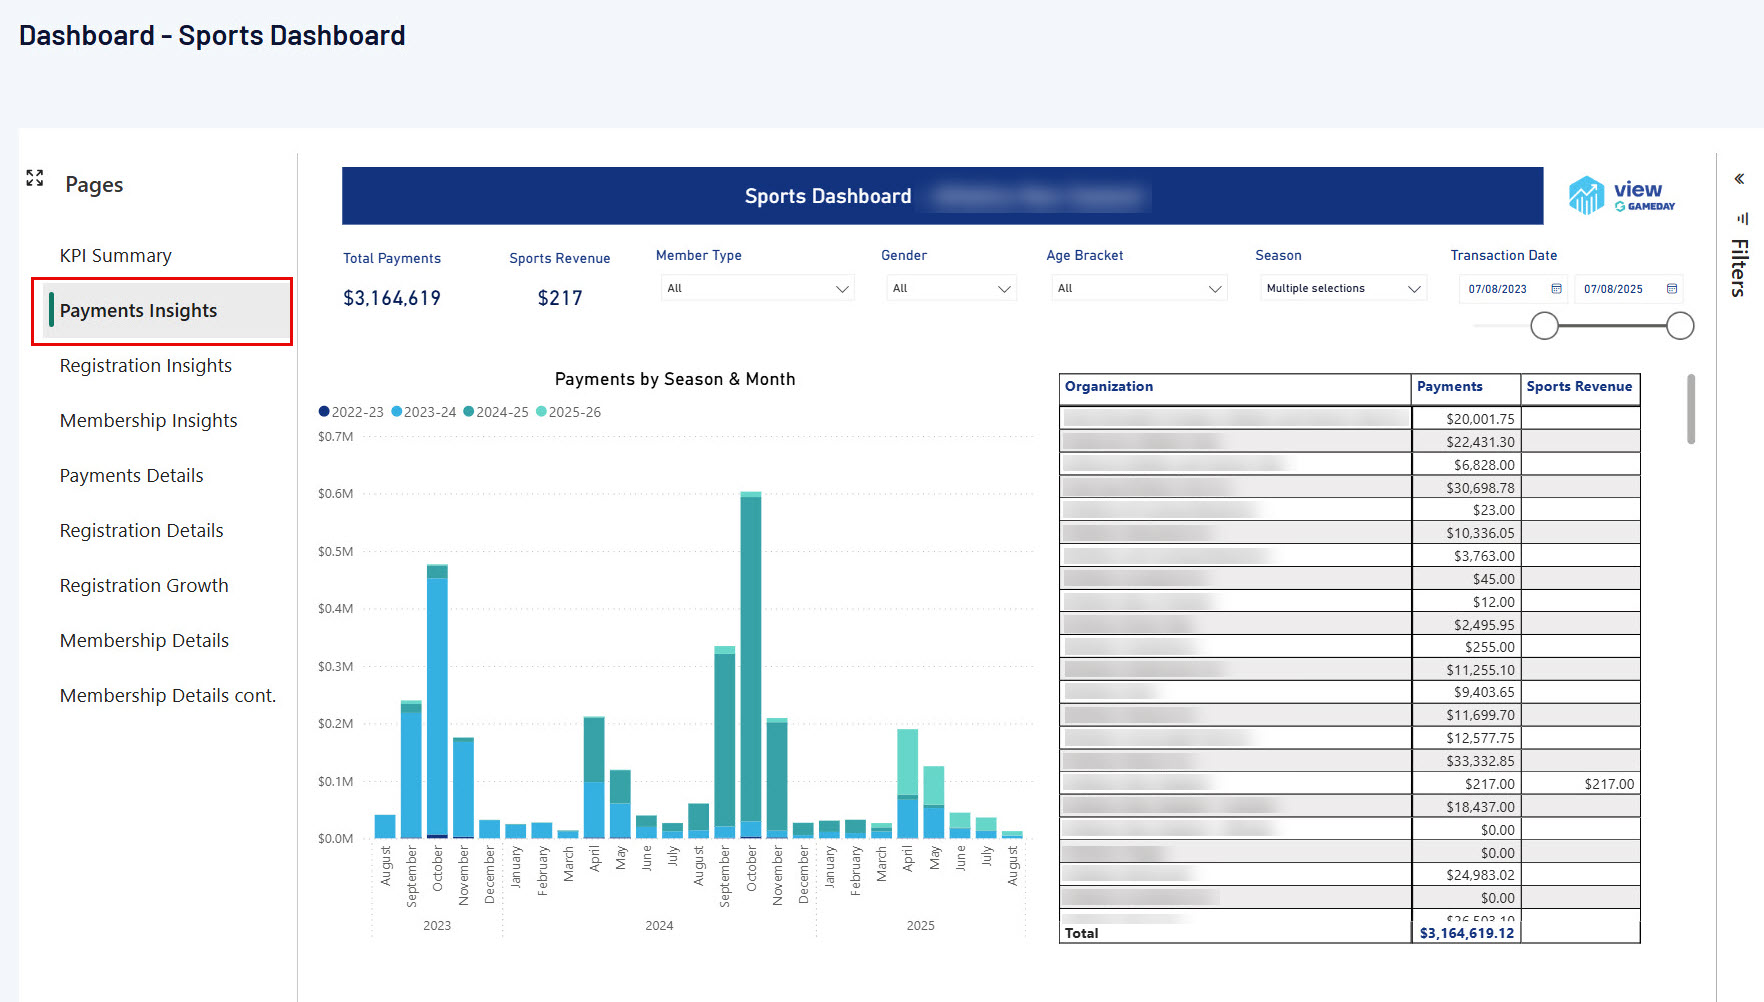
Task: Click the left transaction date slider handle
Action: pyautogui.click(x=1544, y=326)
